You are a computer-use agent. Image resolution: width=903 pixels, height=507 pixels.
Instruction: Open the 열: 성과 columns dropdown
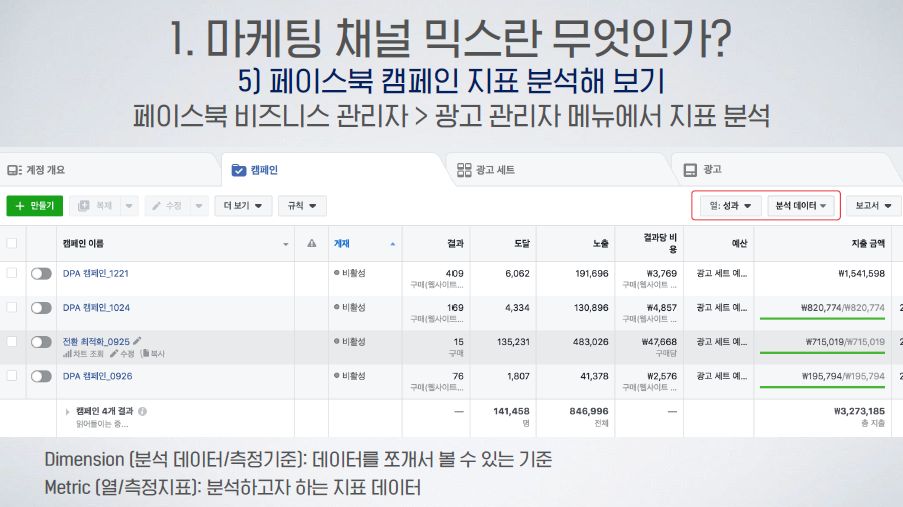click(730, 206)
